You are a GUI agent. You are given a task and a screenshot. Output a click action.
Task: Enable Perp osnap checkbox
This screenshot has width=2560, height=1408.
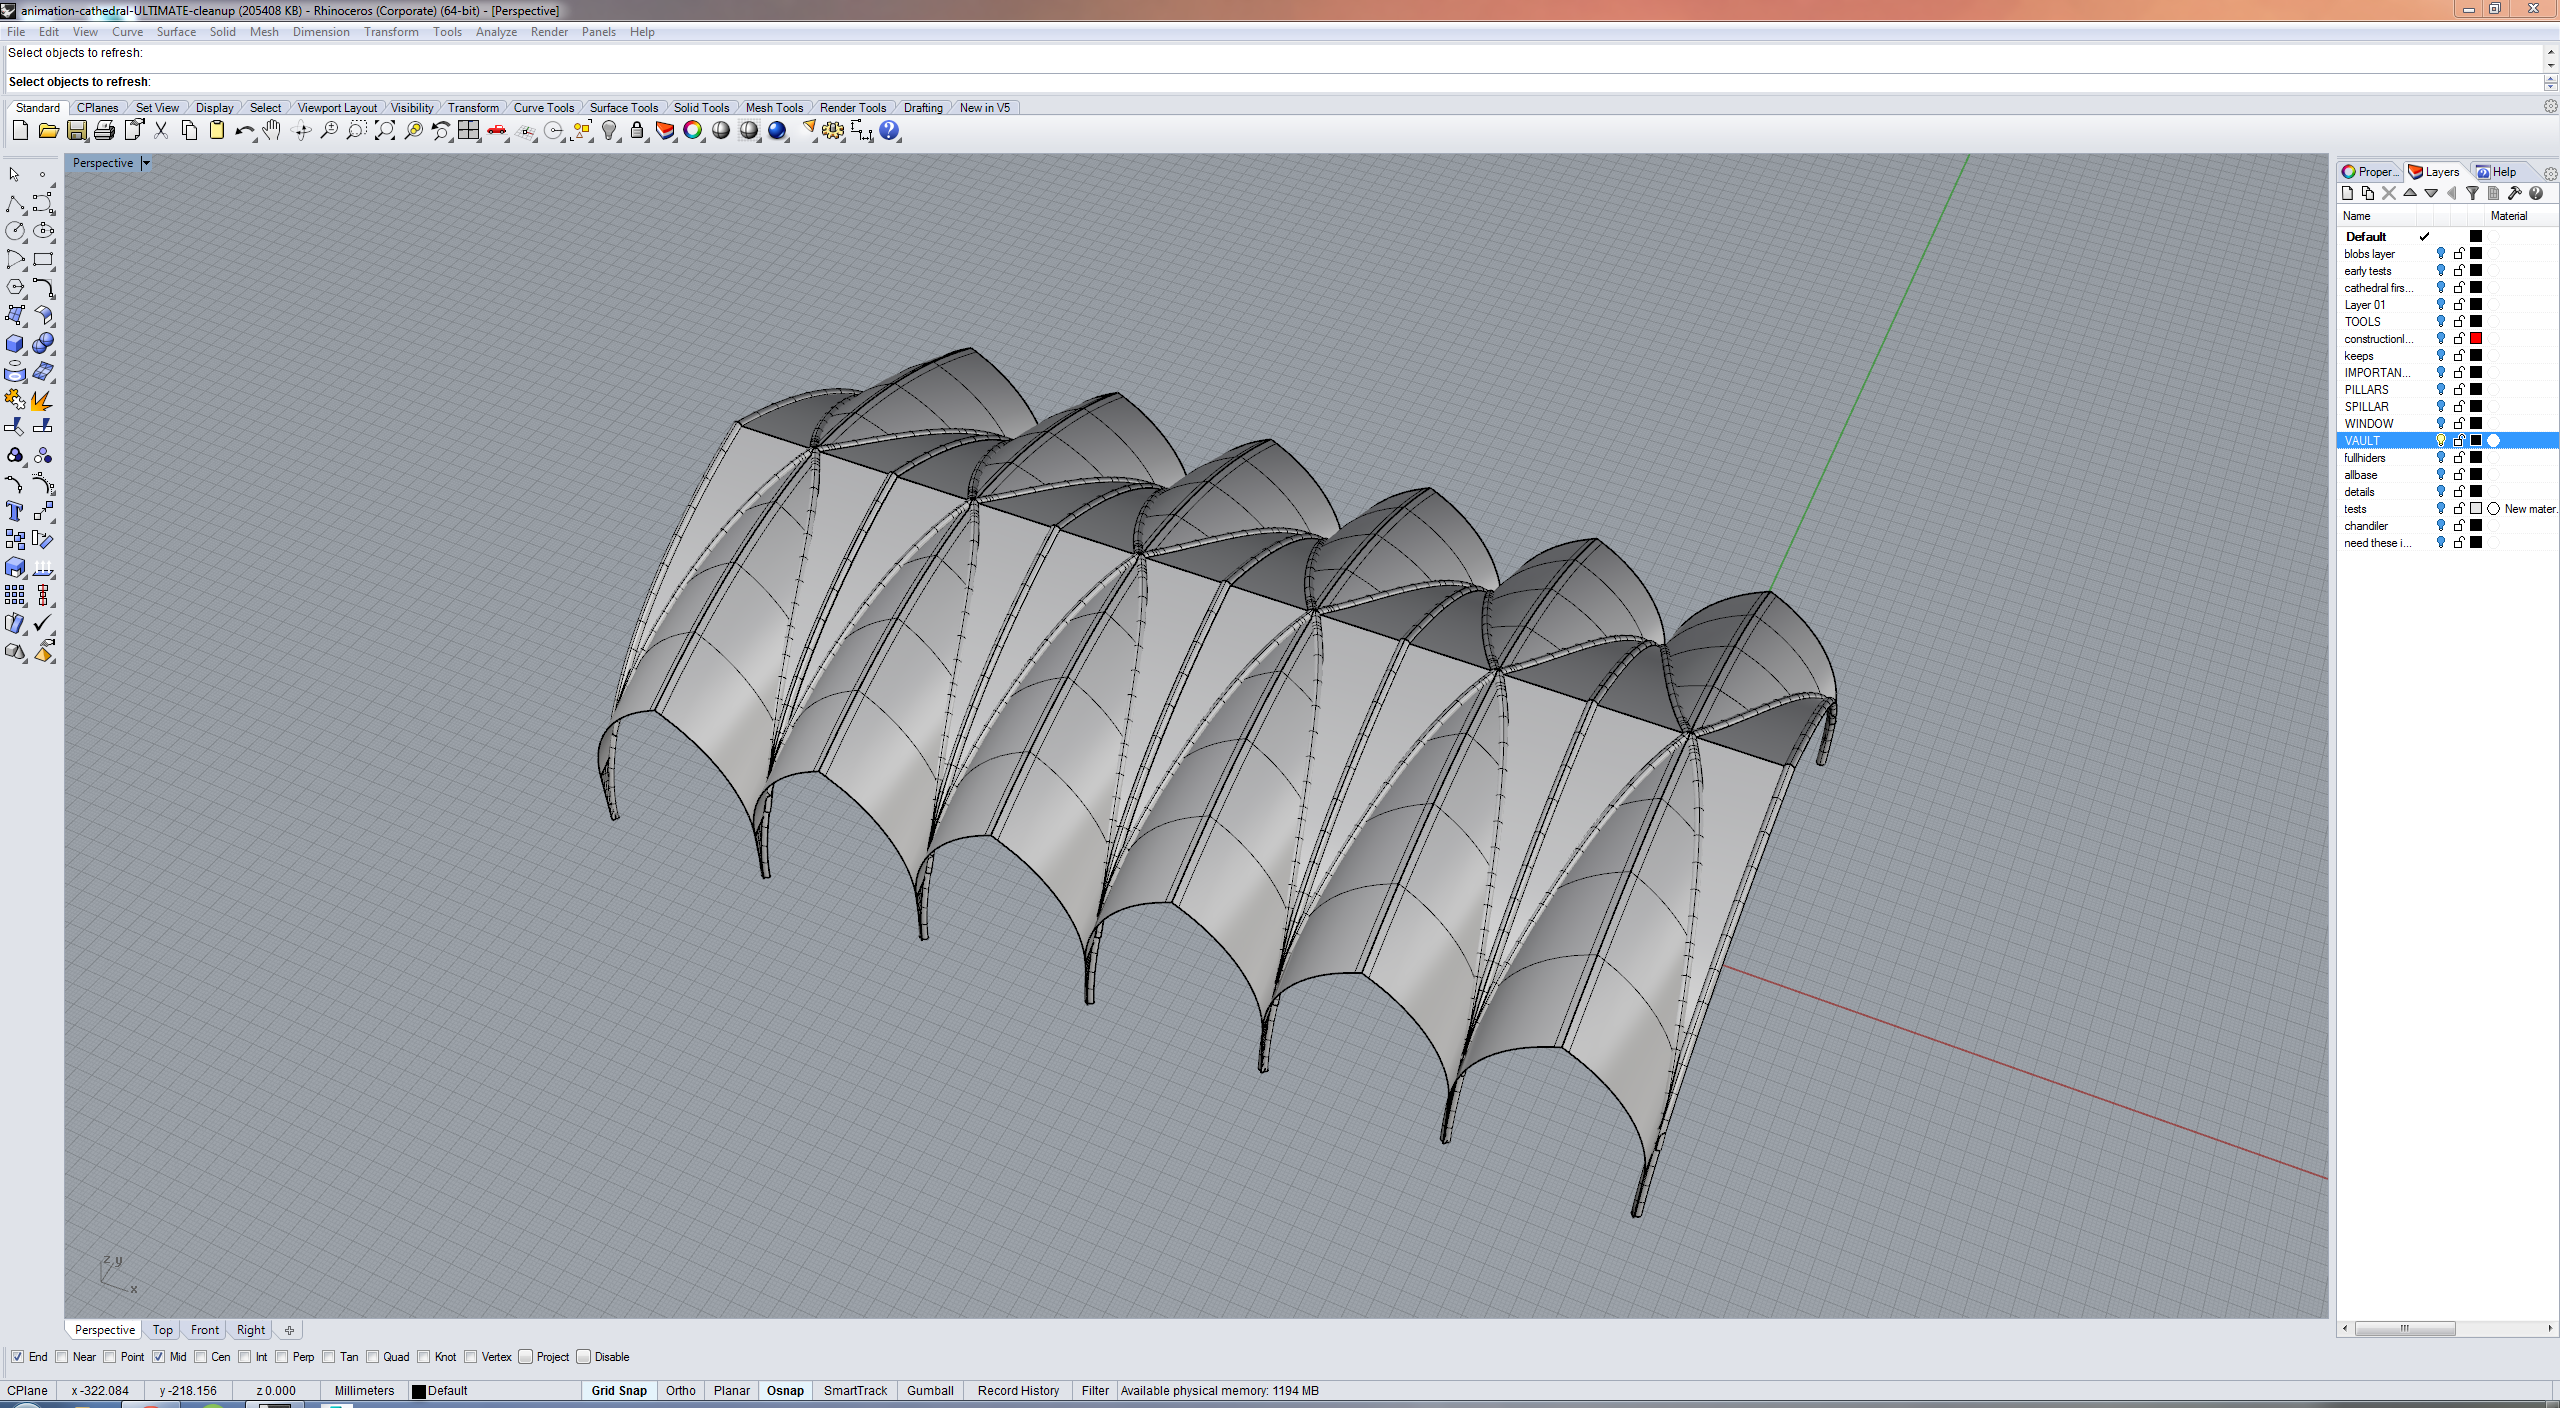coord(281,1357)
